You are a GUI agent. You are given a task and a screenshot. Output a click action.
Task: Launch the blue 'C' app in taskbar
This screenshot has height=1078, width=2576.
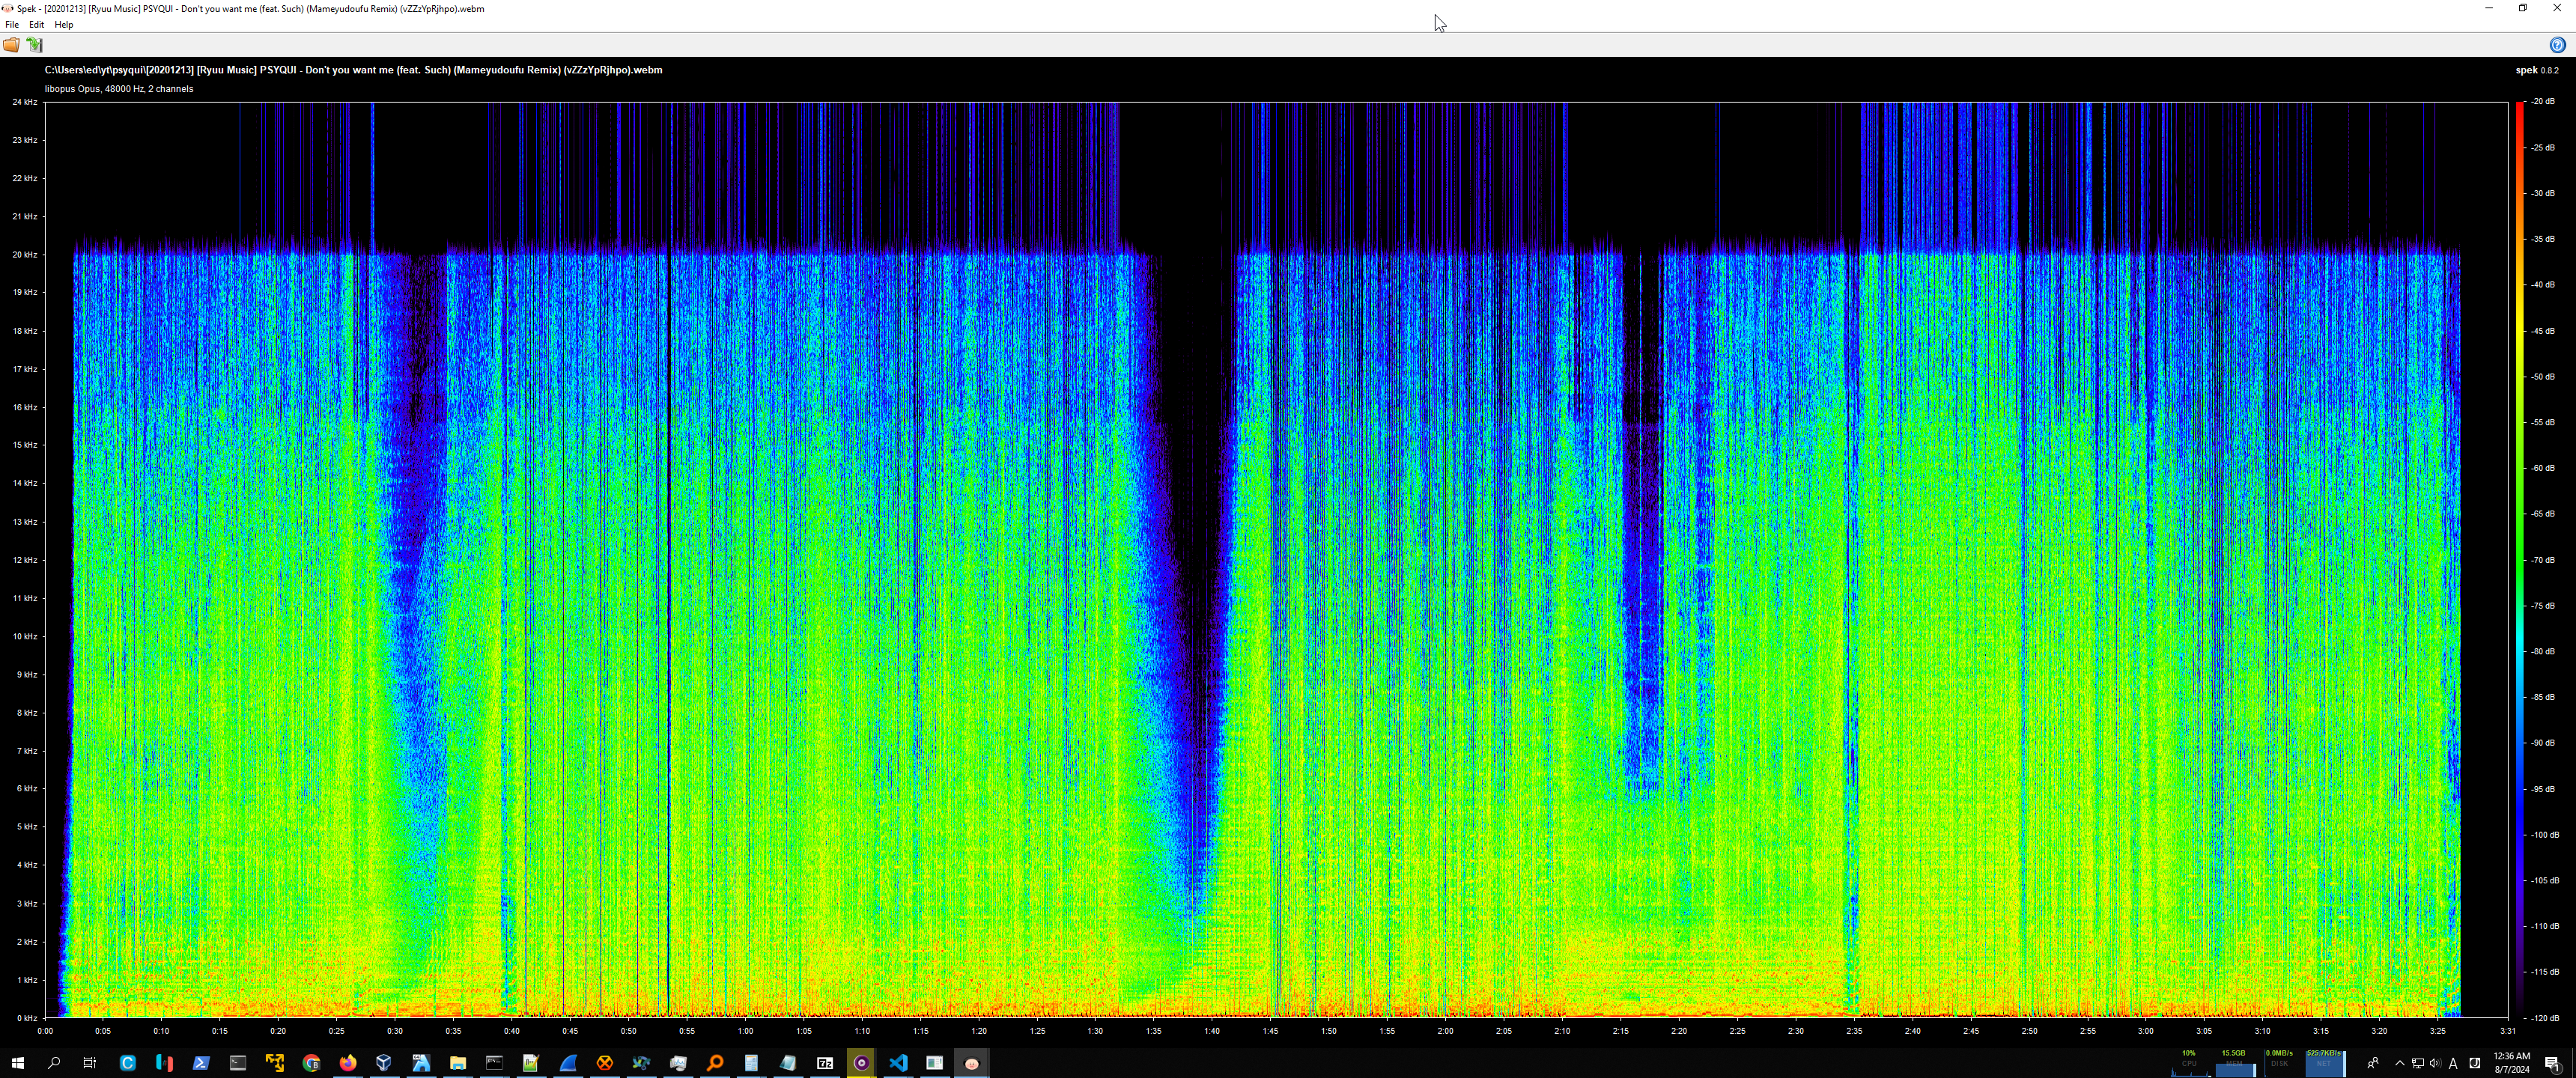click(x=127, y=1063)
